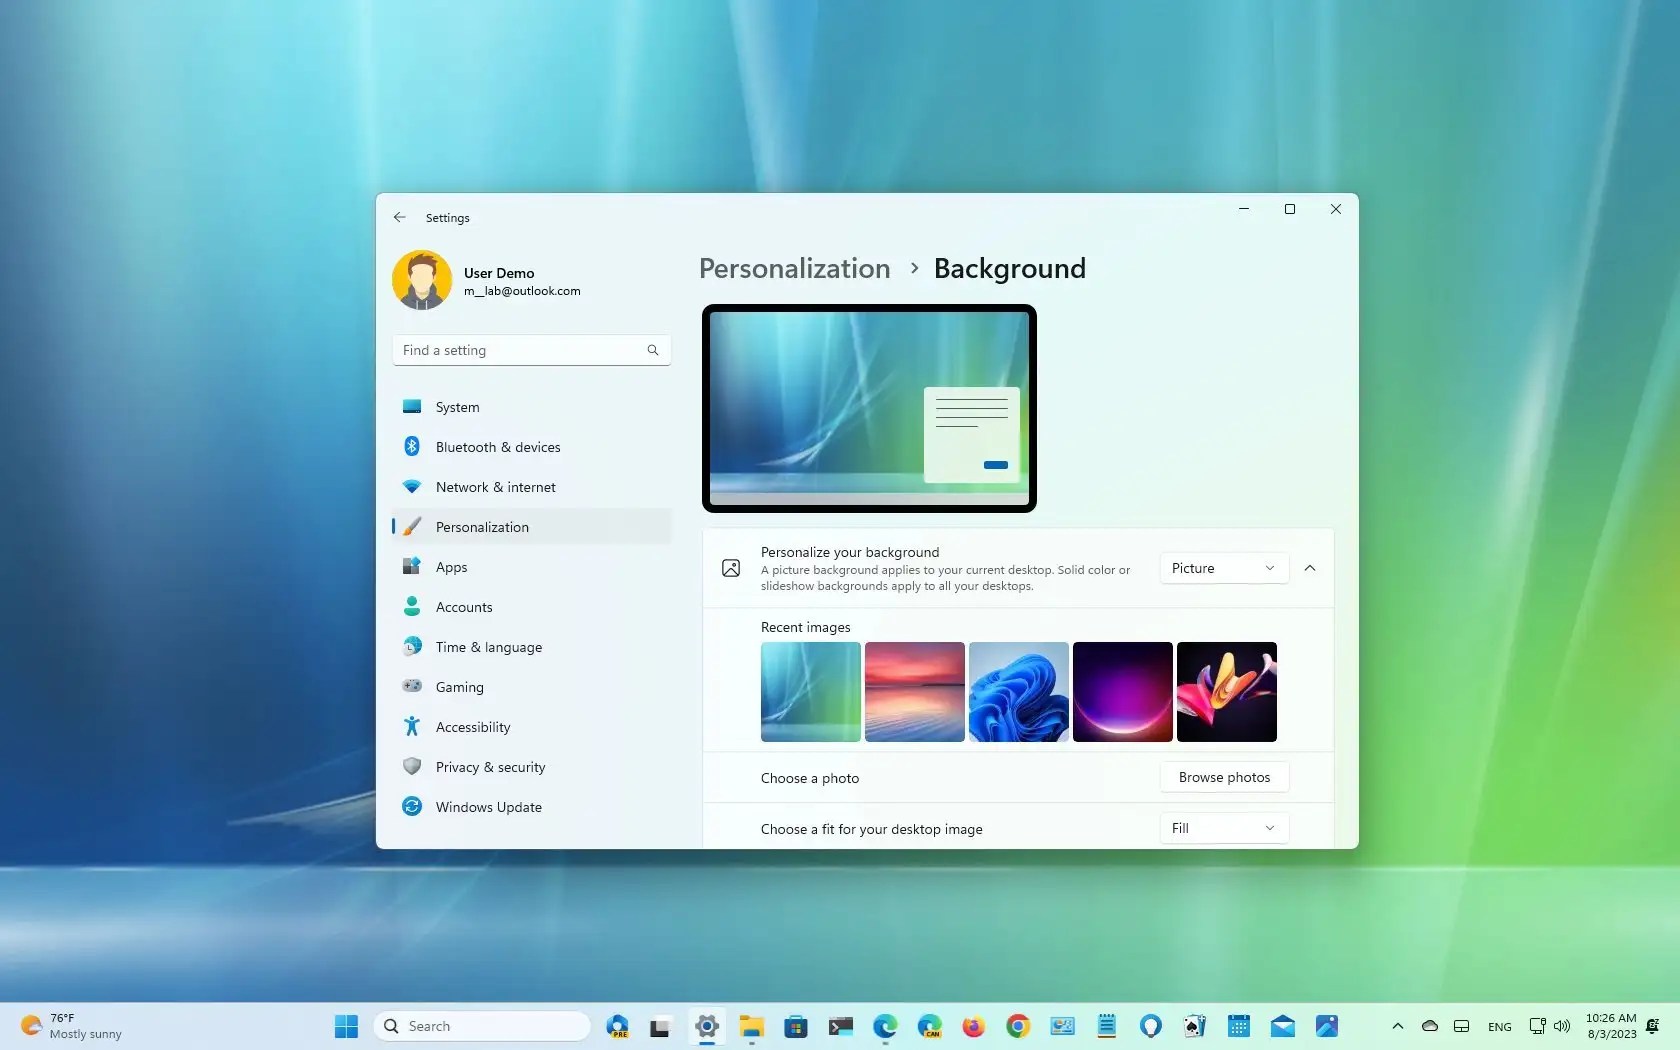This screenshot has height=1050, width=1680.
Task: Launch Firefox from the taskbar
Action: point(973,1026)
